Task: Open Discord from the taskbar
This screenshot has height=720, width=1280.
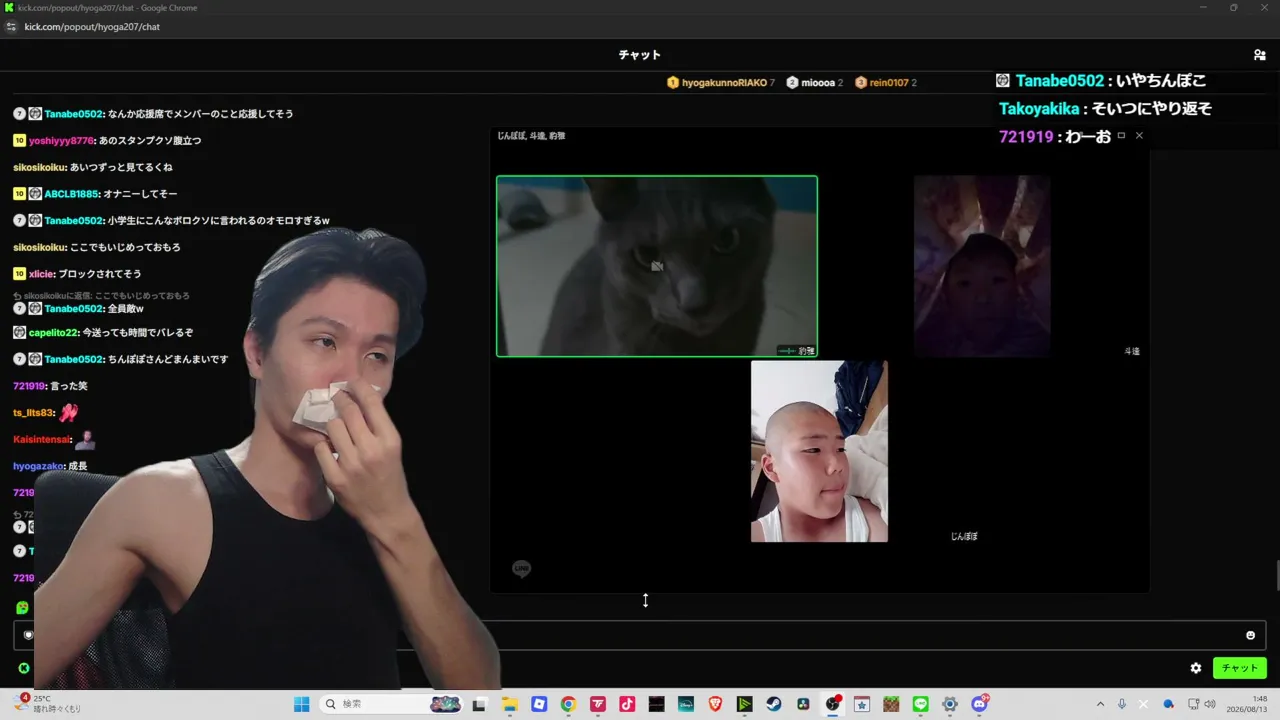Action: click(980, 704)
